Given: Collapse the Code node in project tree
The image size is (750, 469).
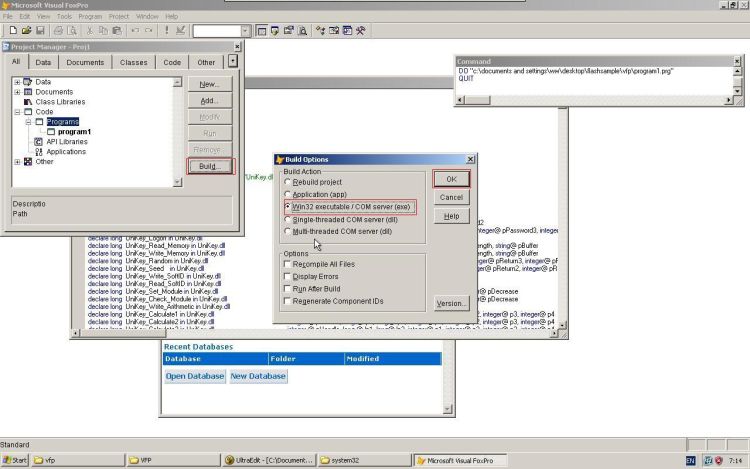Looking at the screenshot, I should coord(17,112).
